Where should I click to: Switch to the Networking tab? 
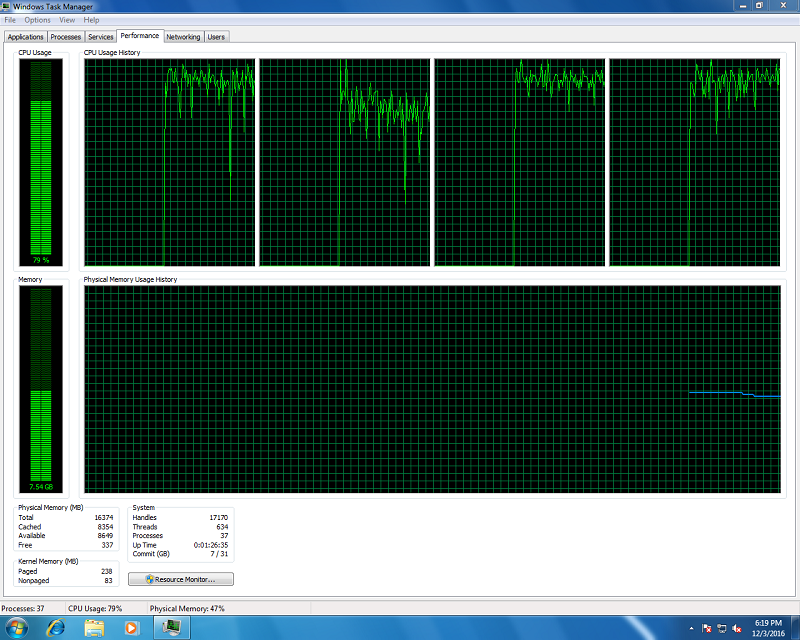click(183, 37)
